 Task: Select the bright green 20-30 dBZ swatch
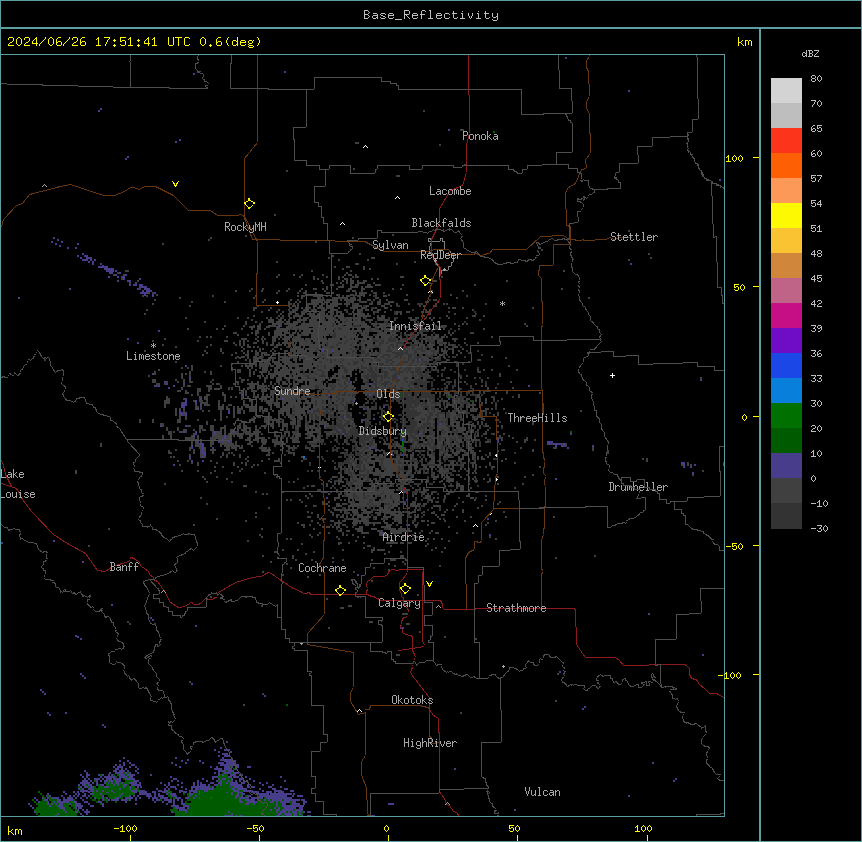point(786,416)
